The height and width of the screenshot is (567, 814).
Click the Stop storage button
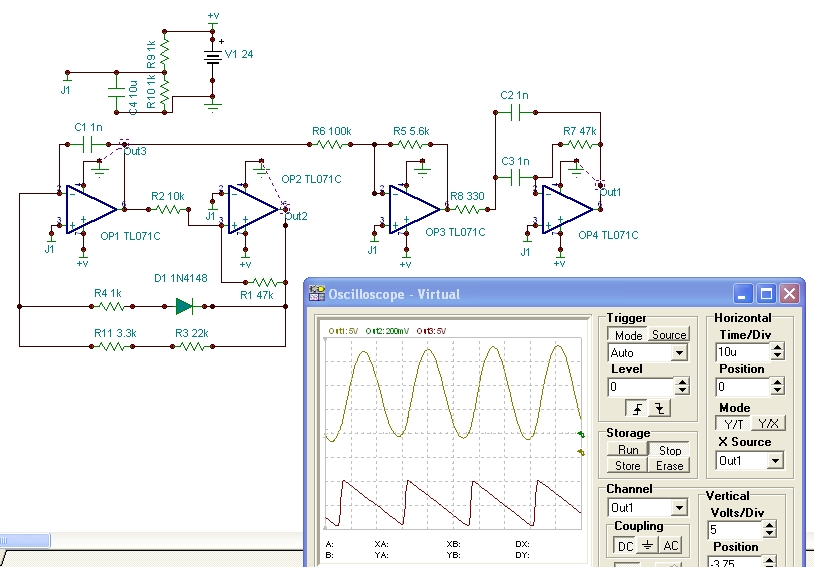670,450
